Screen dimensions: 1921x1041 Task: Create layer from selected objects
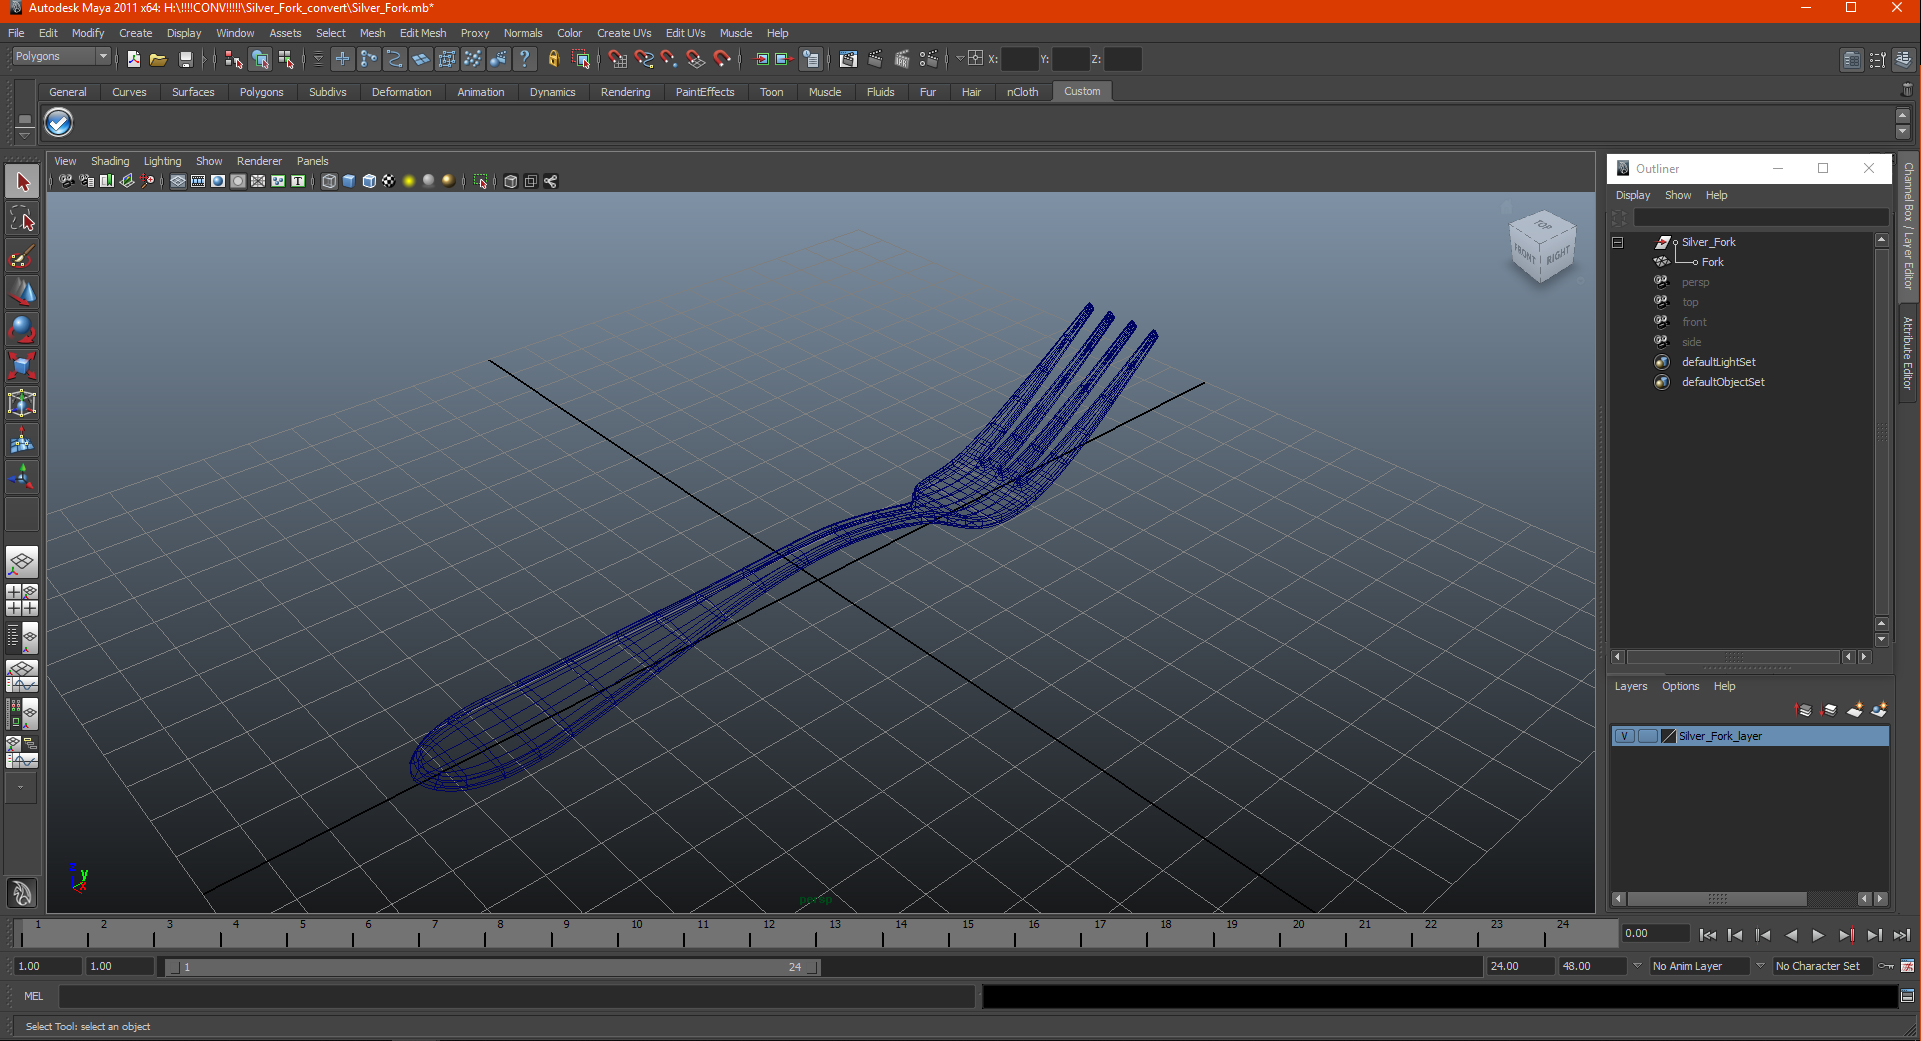pos(1879,710)
